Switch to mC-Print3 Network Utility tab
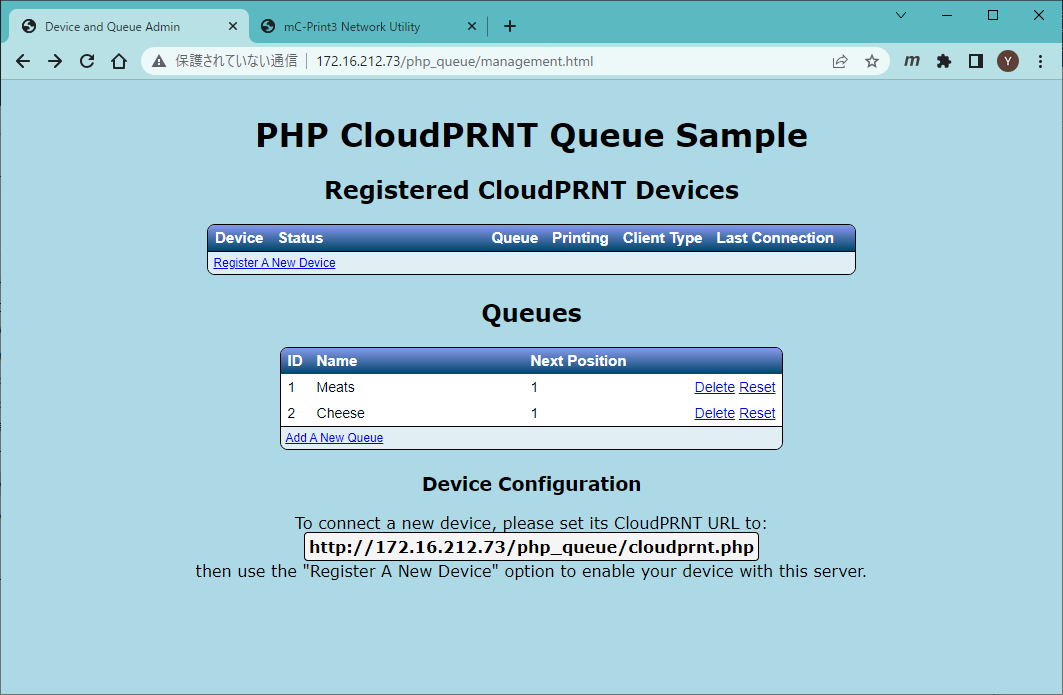 [352, 27]
